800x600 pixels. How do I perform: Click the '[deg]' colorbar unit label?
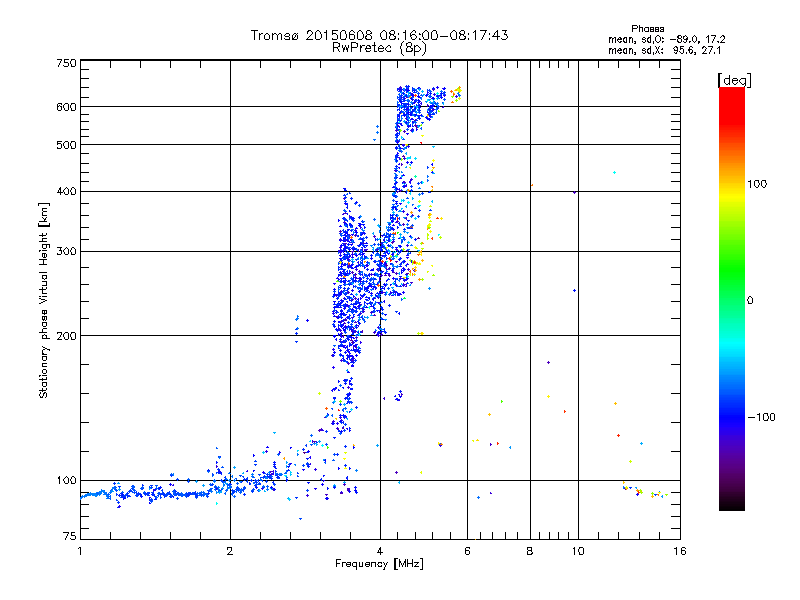pyautogui.click(x=734, y=80)
